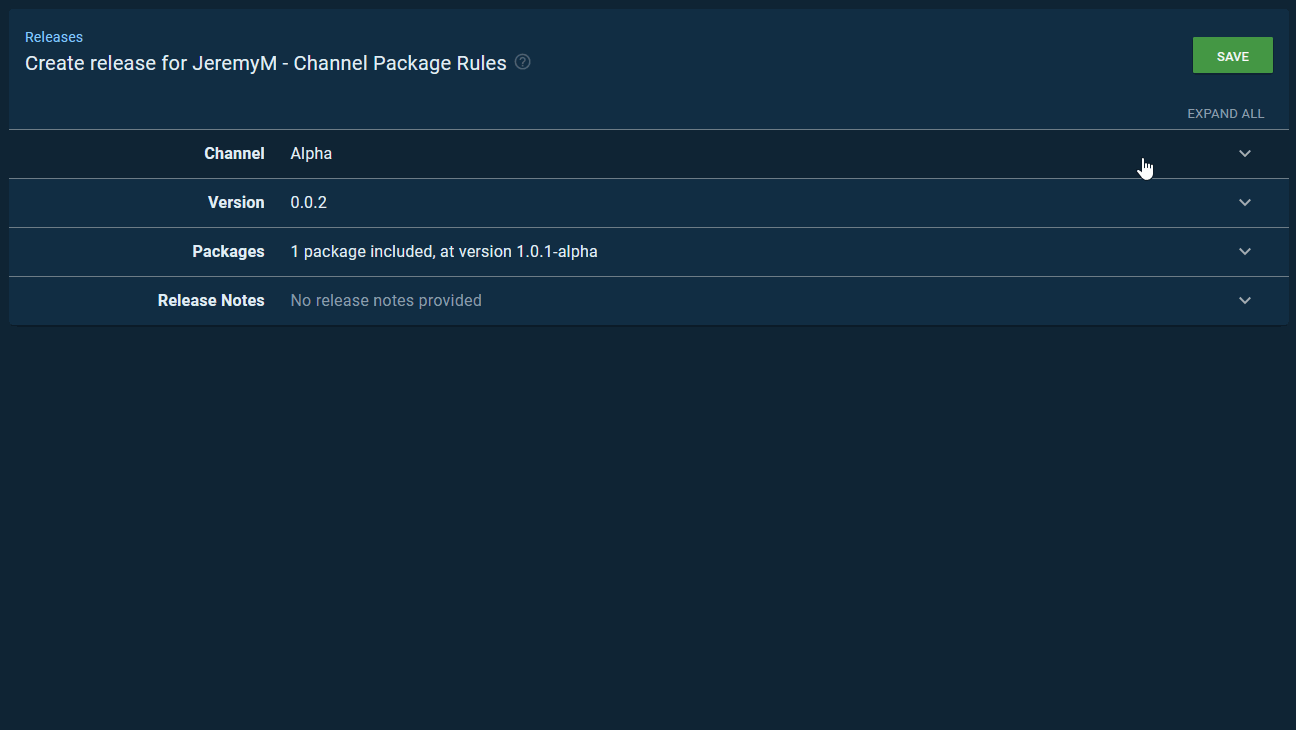Image resolution: width=1296 pixels, height=730 pixels.
Task: Save the release with the SAVE button
Action: [1232, 55]
